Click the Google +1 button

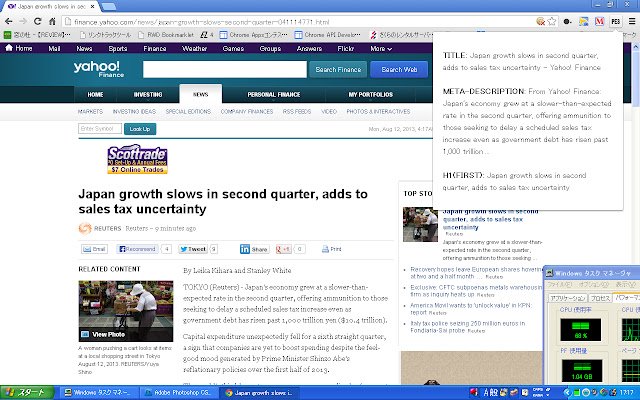pyautogui.click(x=284, y=249)
